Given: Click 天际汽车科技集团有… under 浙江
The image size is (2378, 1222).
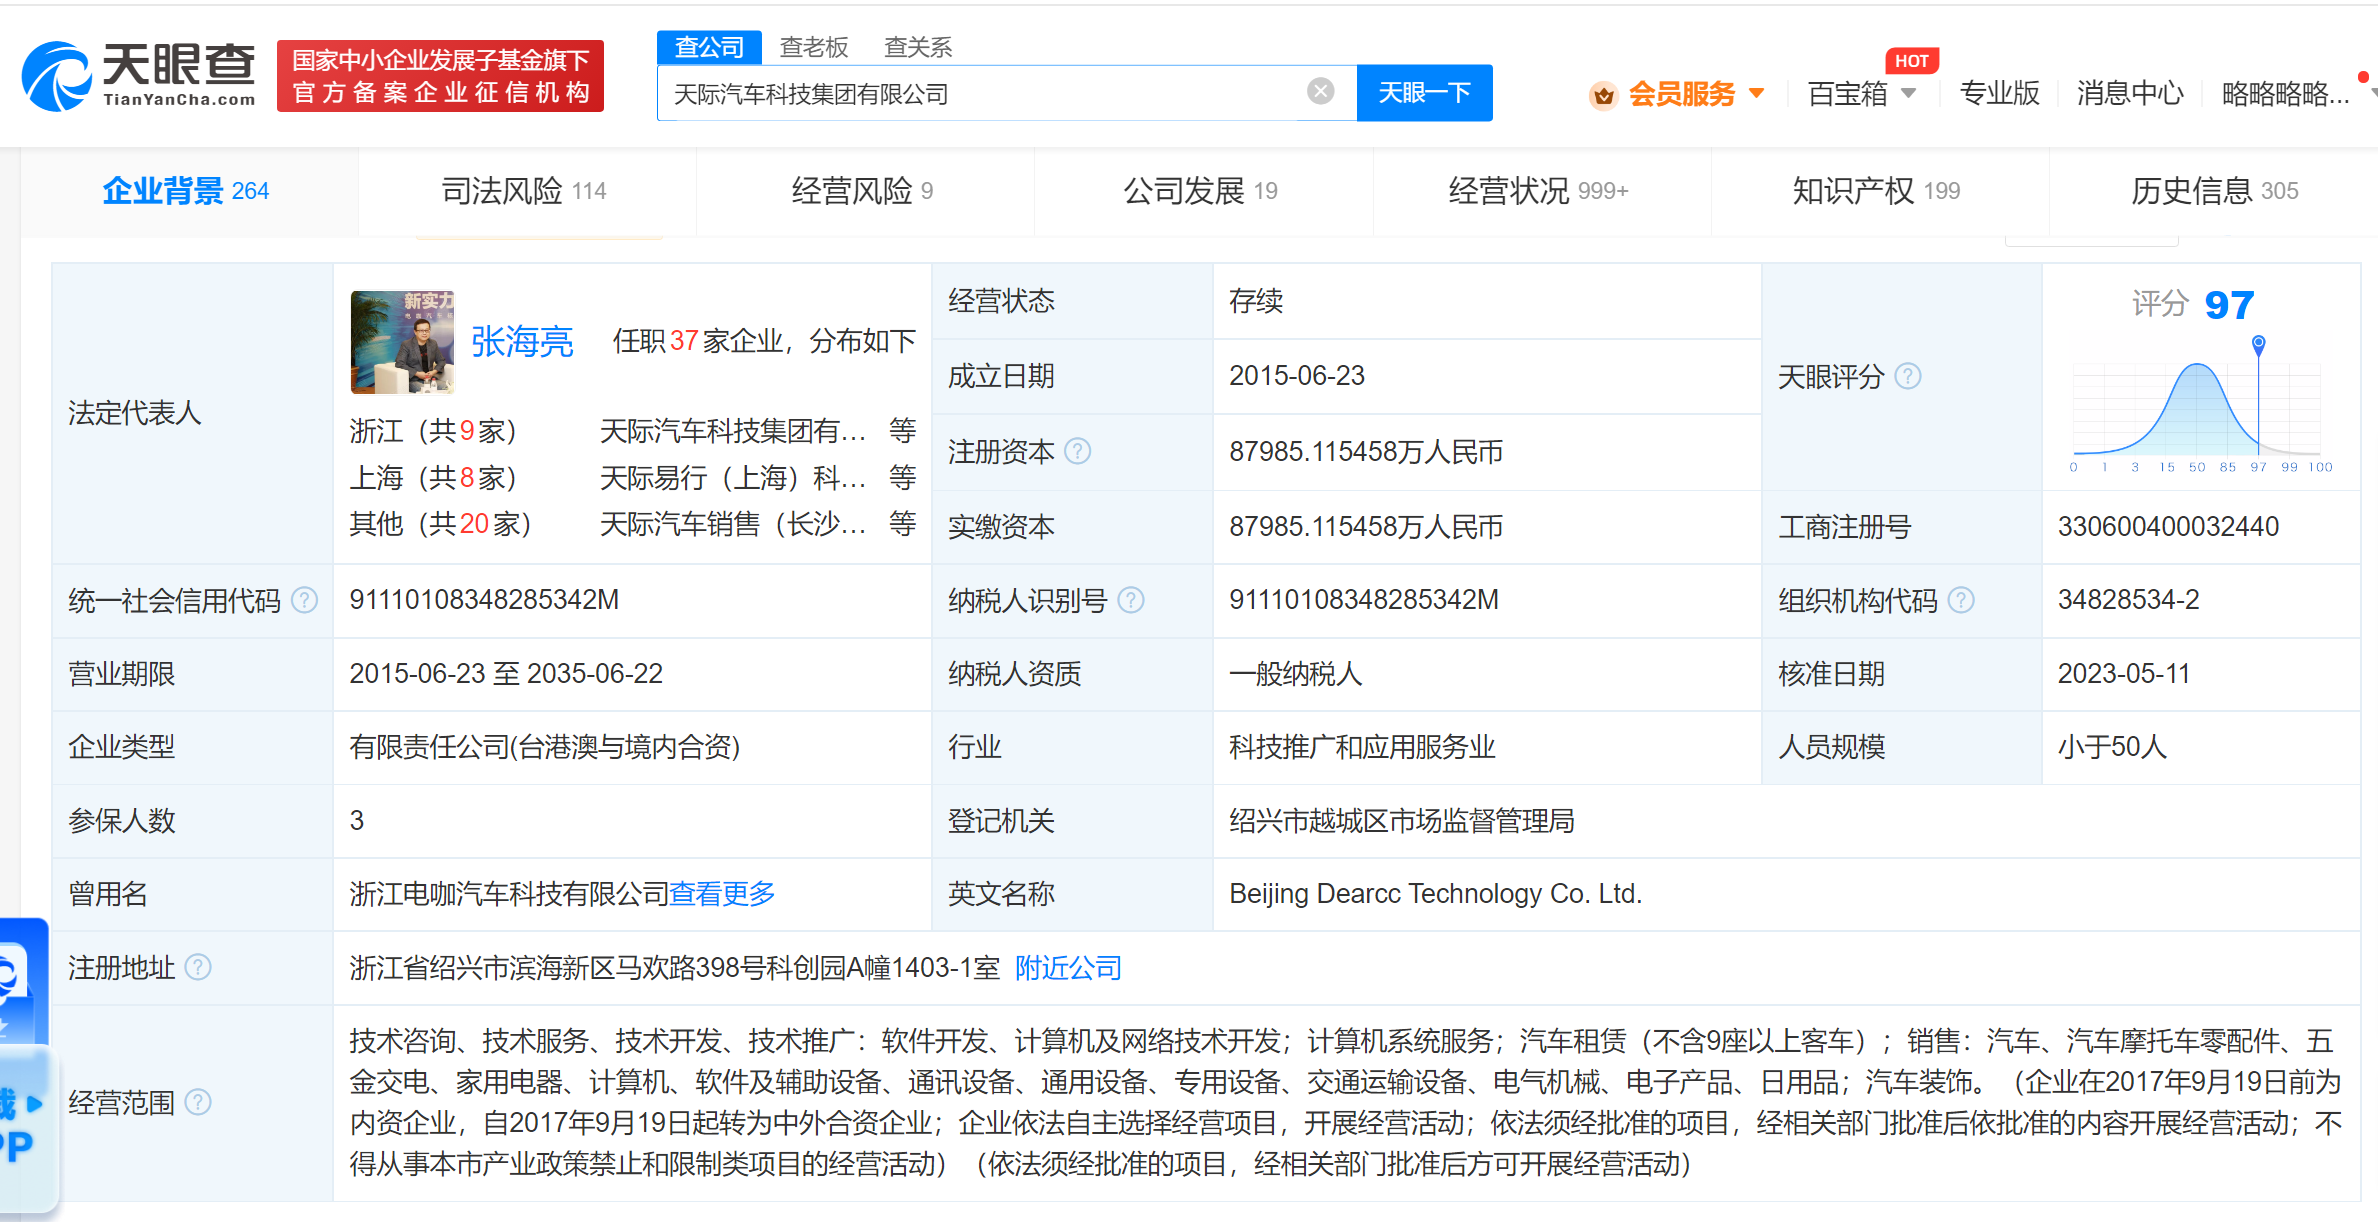Looking at the screenshot, I should pos(733,431).
